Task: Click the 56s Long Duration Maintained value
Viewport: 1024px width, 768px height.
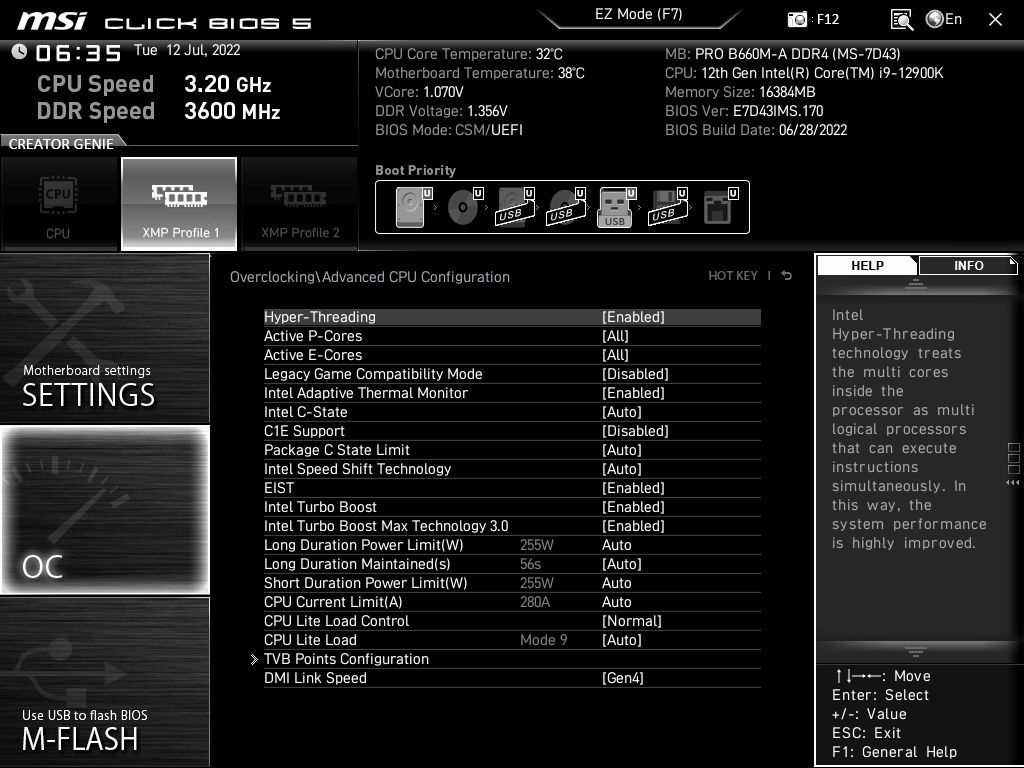Action: click(530, 563)
